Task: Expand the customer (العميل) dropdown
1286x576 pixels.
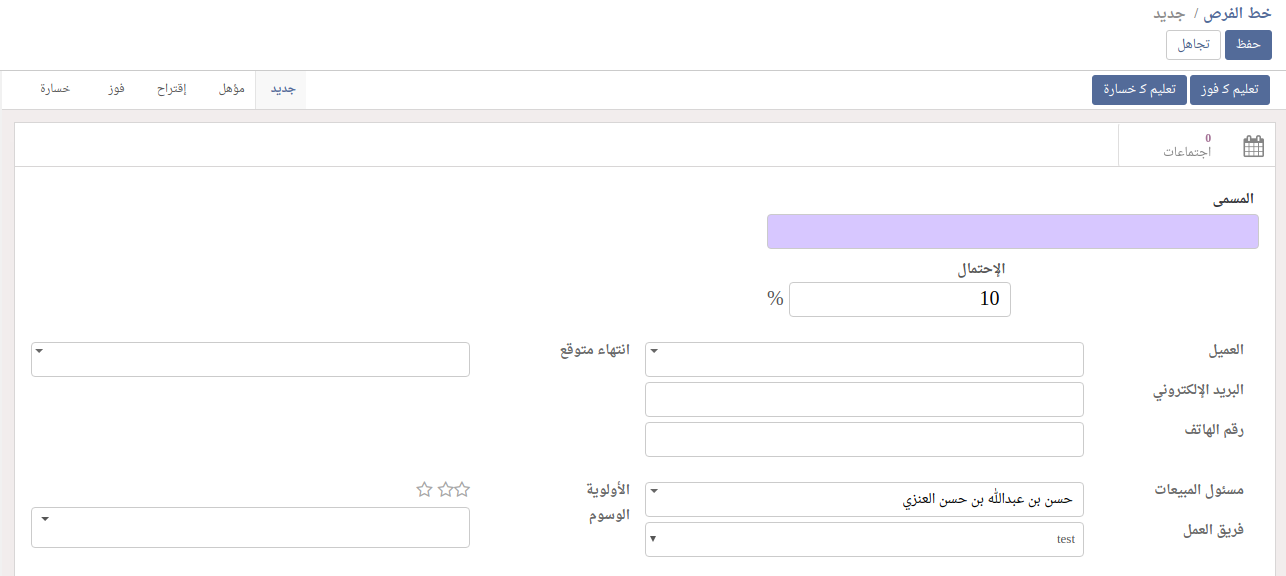Action: 654,351
